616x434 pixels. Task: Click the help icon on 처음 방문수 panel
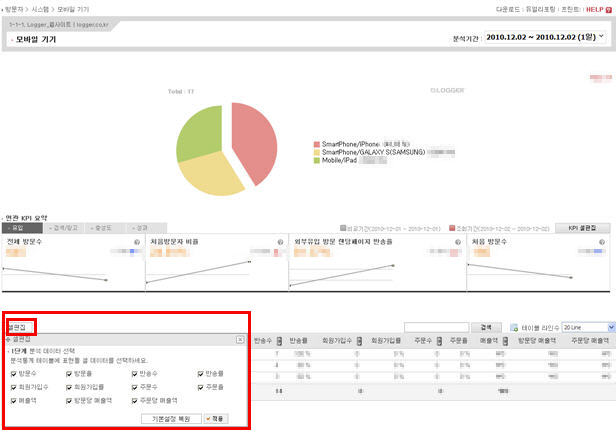point(604,242)
